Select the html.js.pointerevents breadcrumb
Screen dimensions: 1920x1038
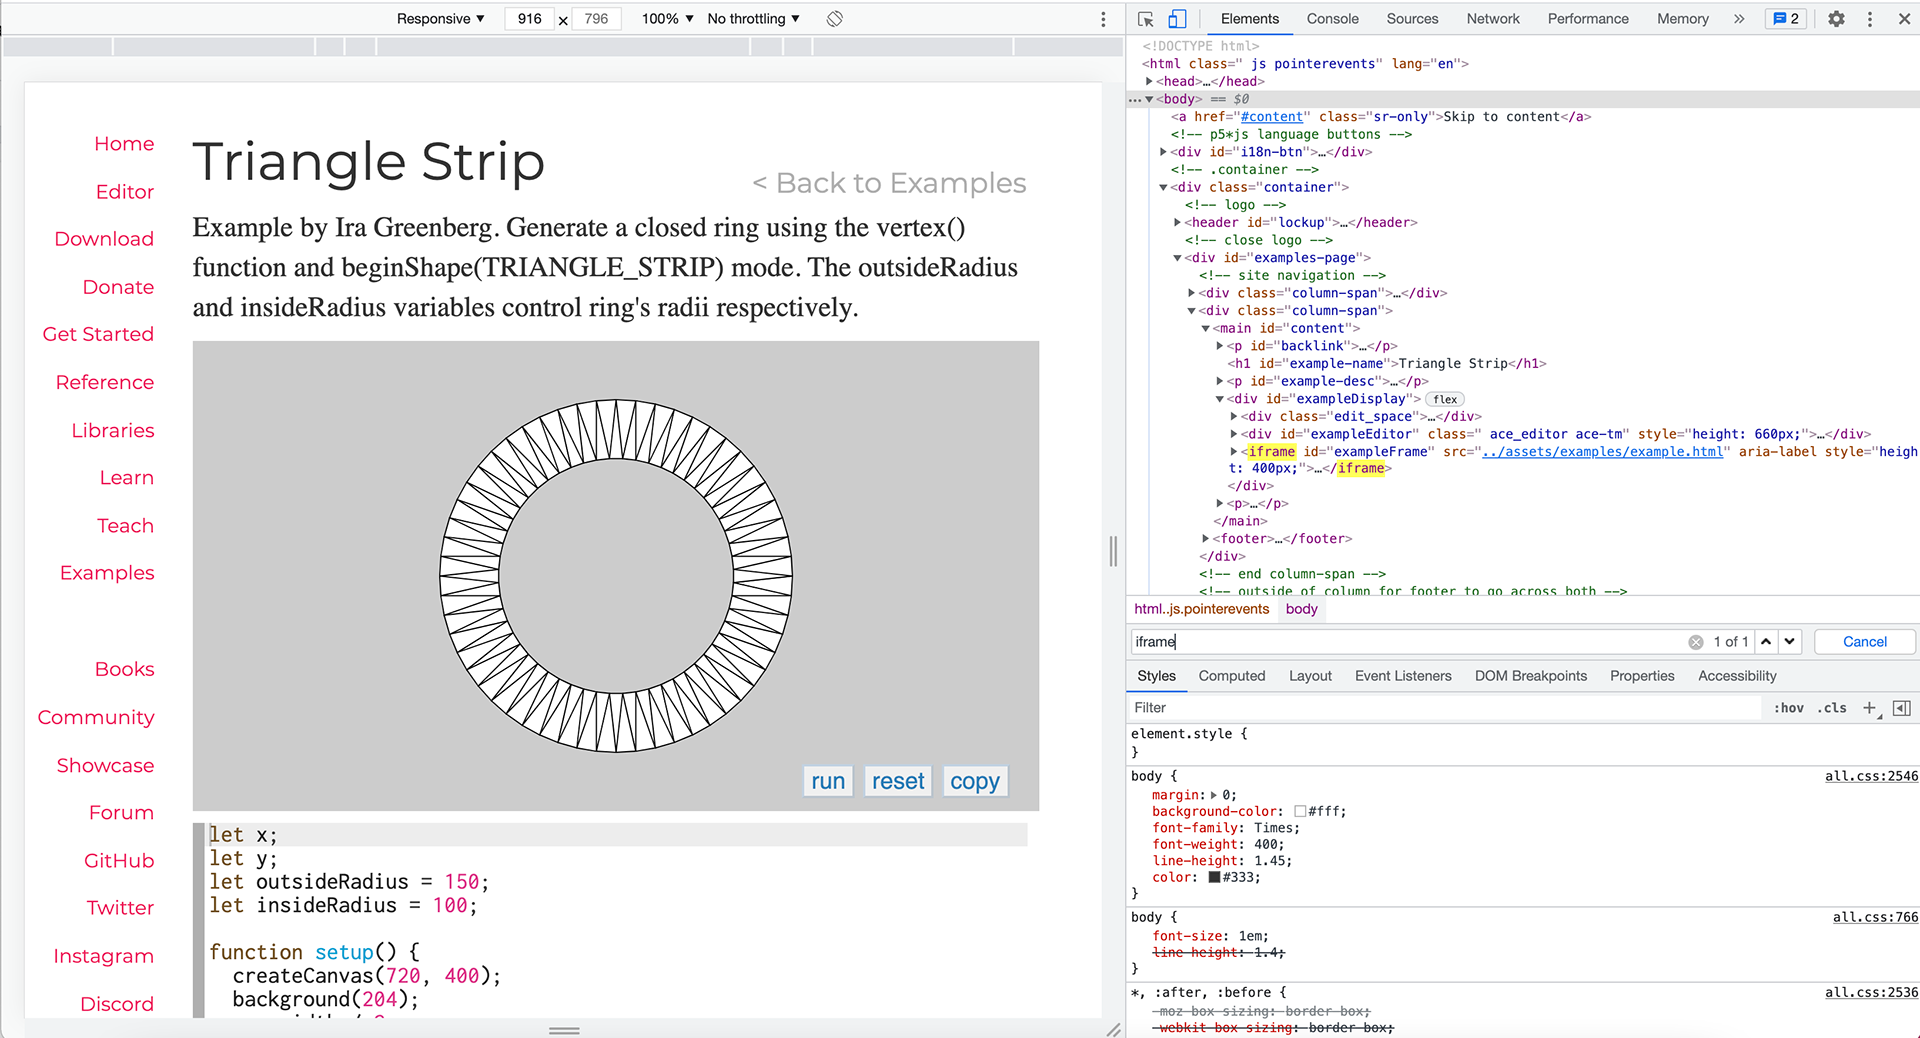[x=1201, y=609]
